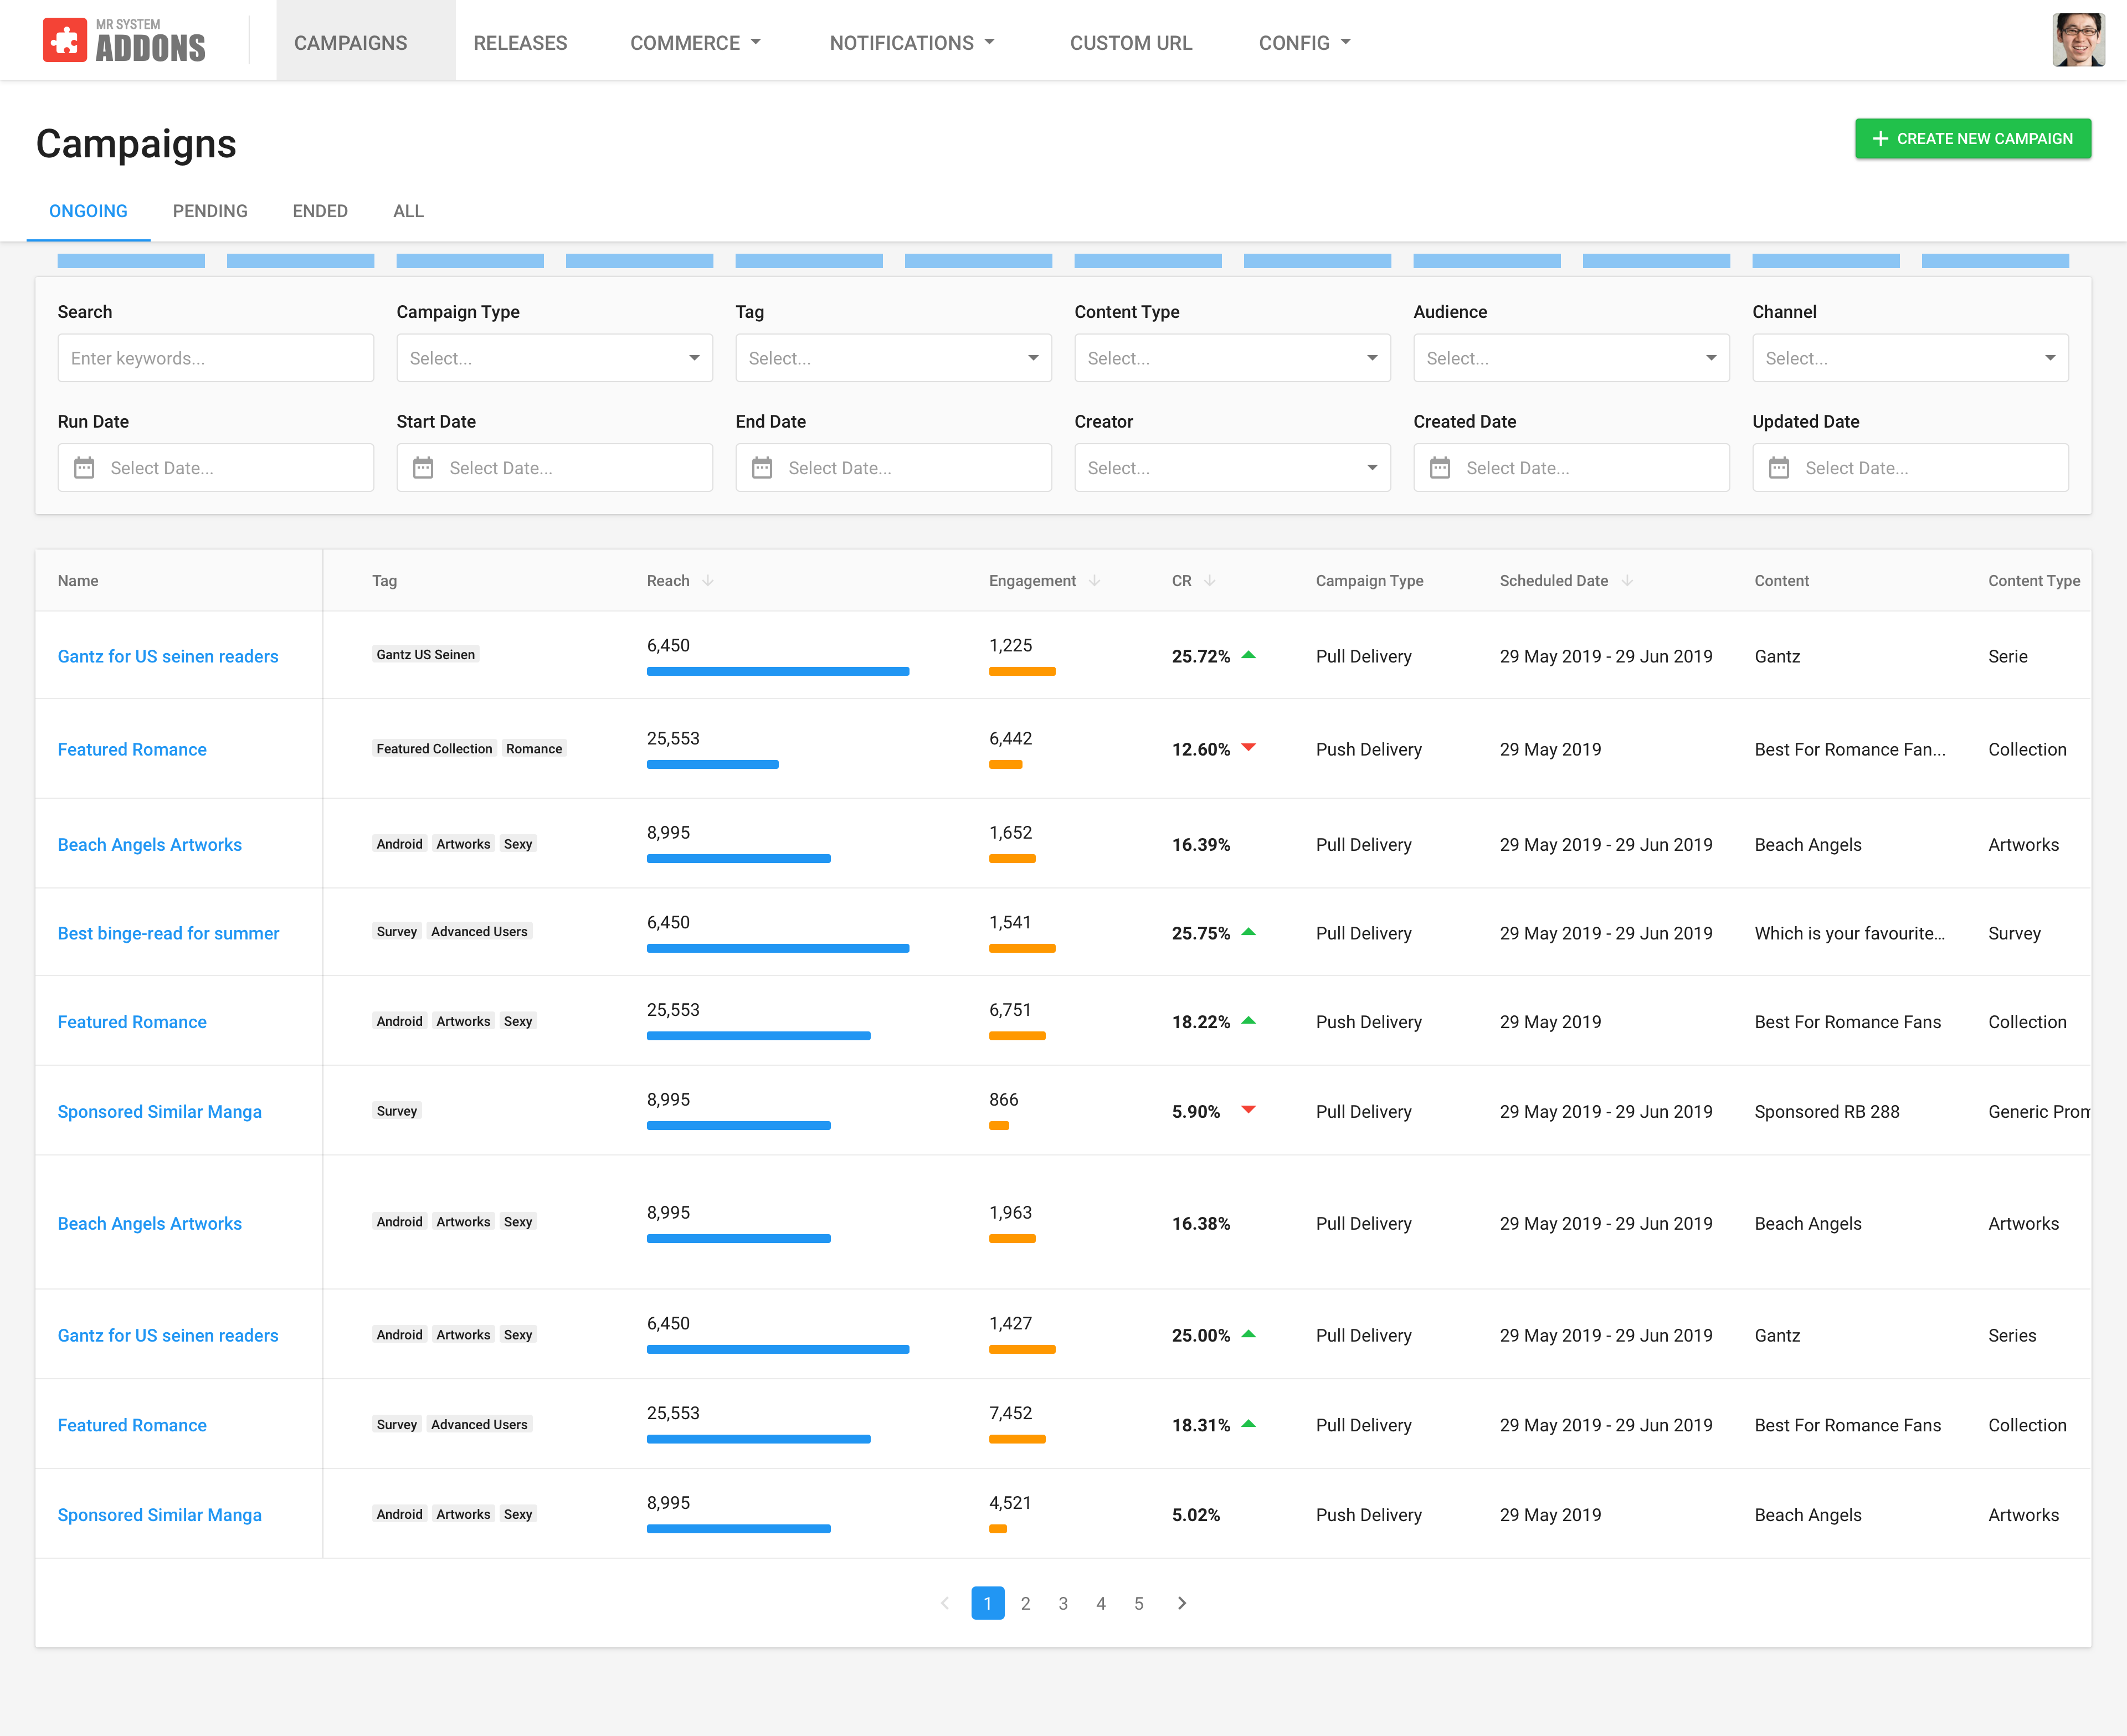Open the Campaign Type dropdown
Viewport: 2127px width, 1736px height.
pos(554,358)
